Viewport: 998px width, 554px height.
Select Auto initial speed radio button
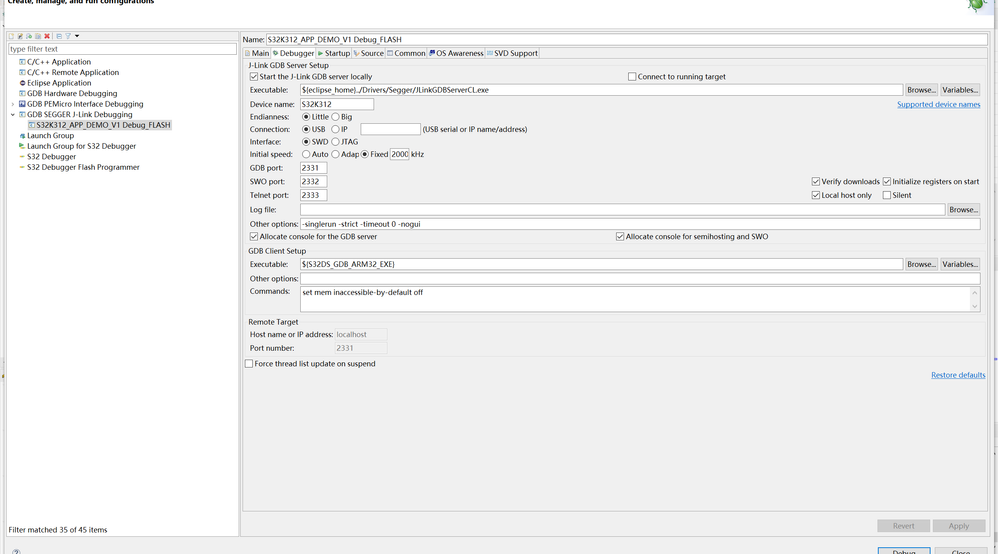tap(306, 154)
